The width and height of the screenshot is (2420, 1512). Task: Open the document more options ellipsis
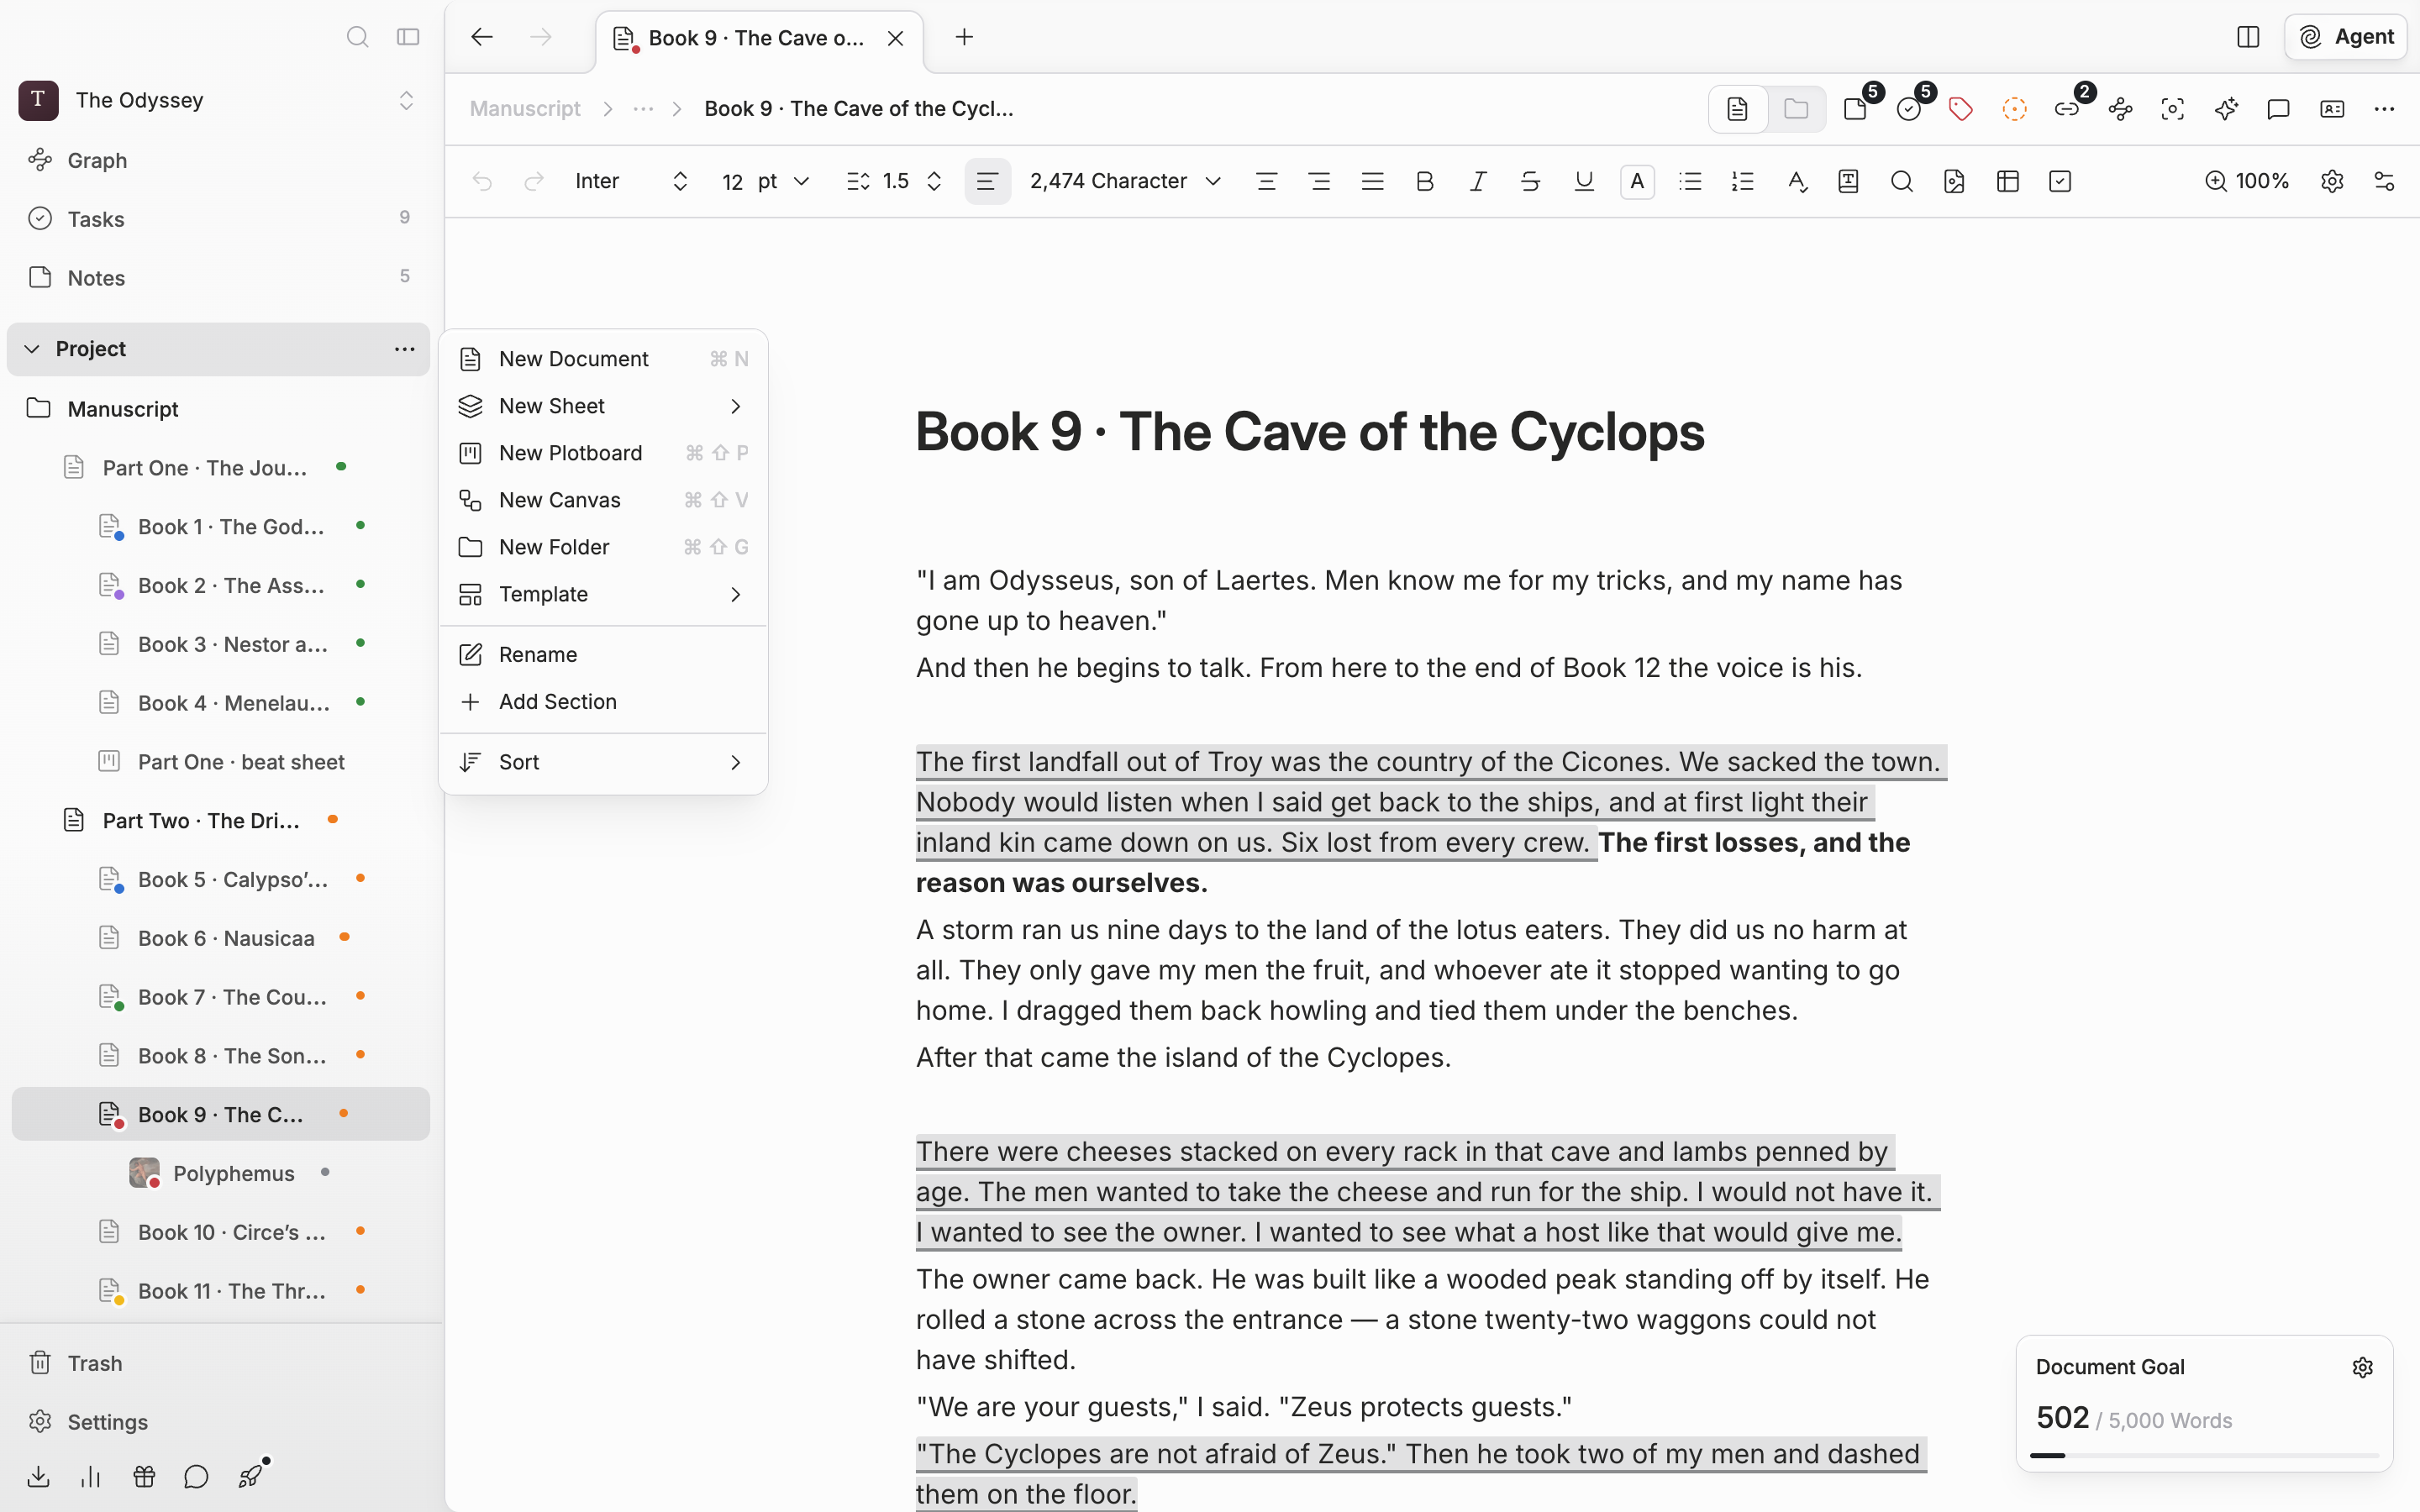pyautogui.click(x=2385, y=109)
